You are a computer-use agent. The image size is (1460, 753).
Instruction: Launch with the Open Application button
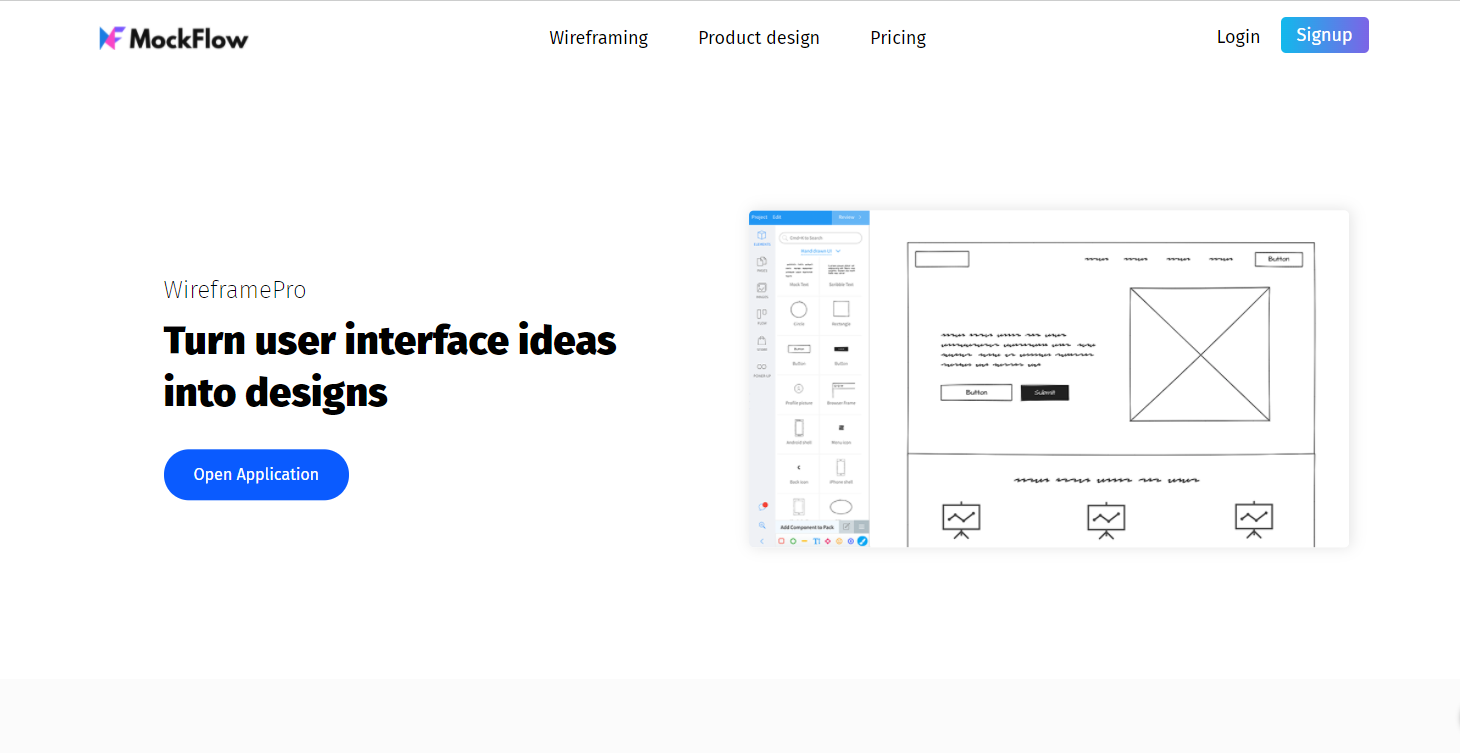tap(256, 475)
